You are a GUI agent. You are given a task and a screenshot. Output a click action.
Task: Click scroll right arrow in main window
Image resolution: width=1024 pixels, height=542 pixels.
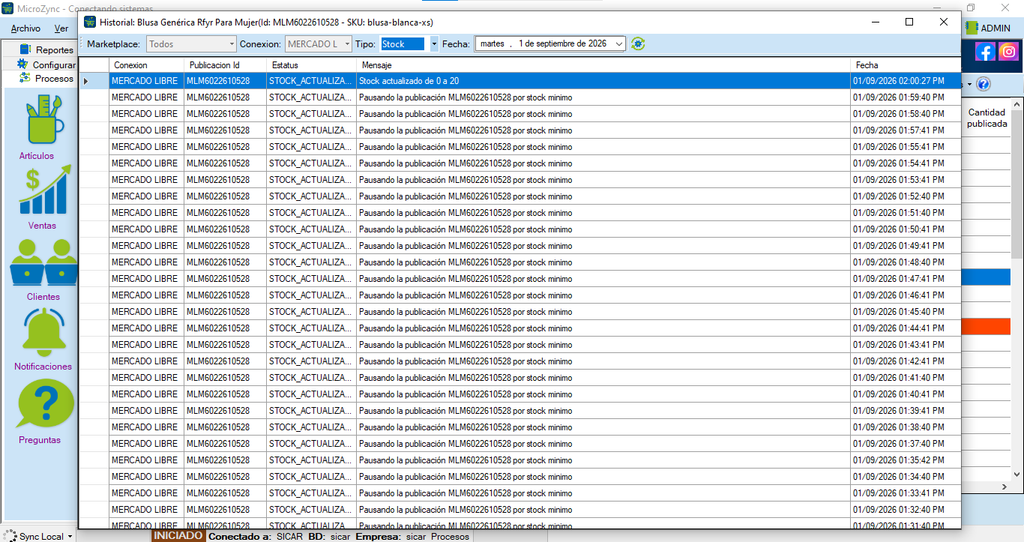click(1004, 486)
